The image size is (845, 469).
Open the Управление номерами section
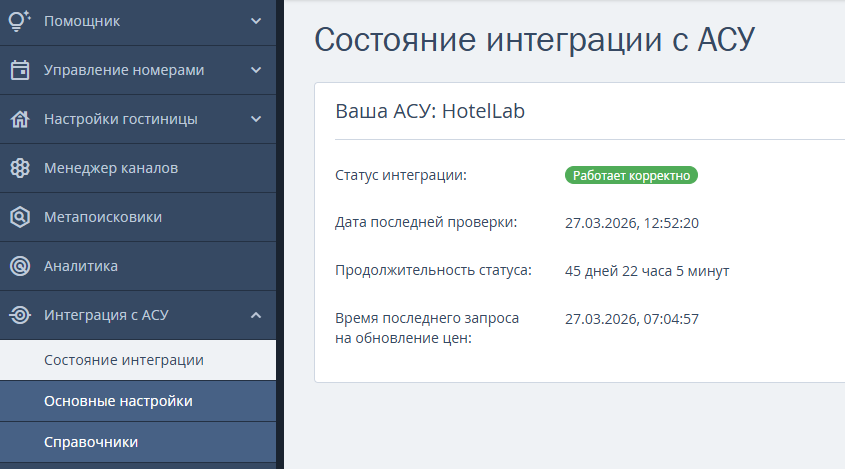[138, 70]
